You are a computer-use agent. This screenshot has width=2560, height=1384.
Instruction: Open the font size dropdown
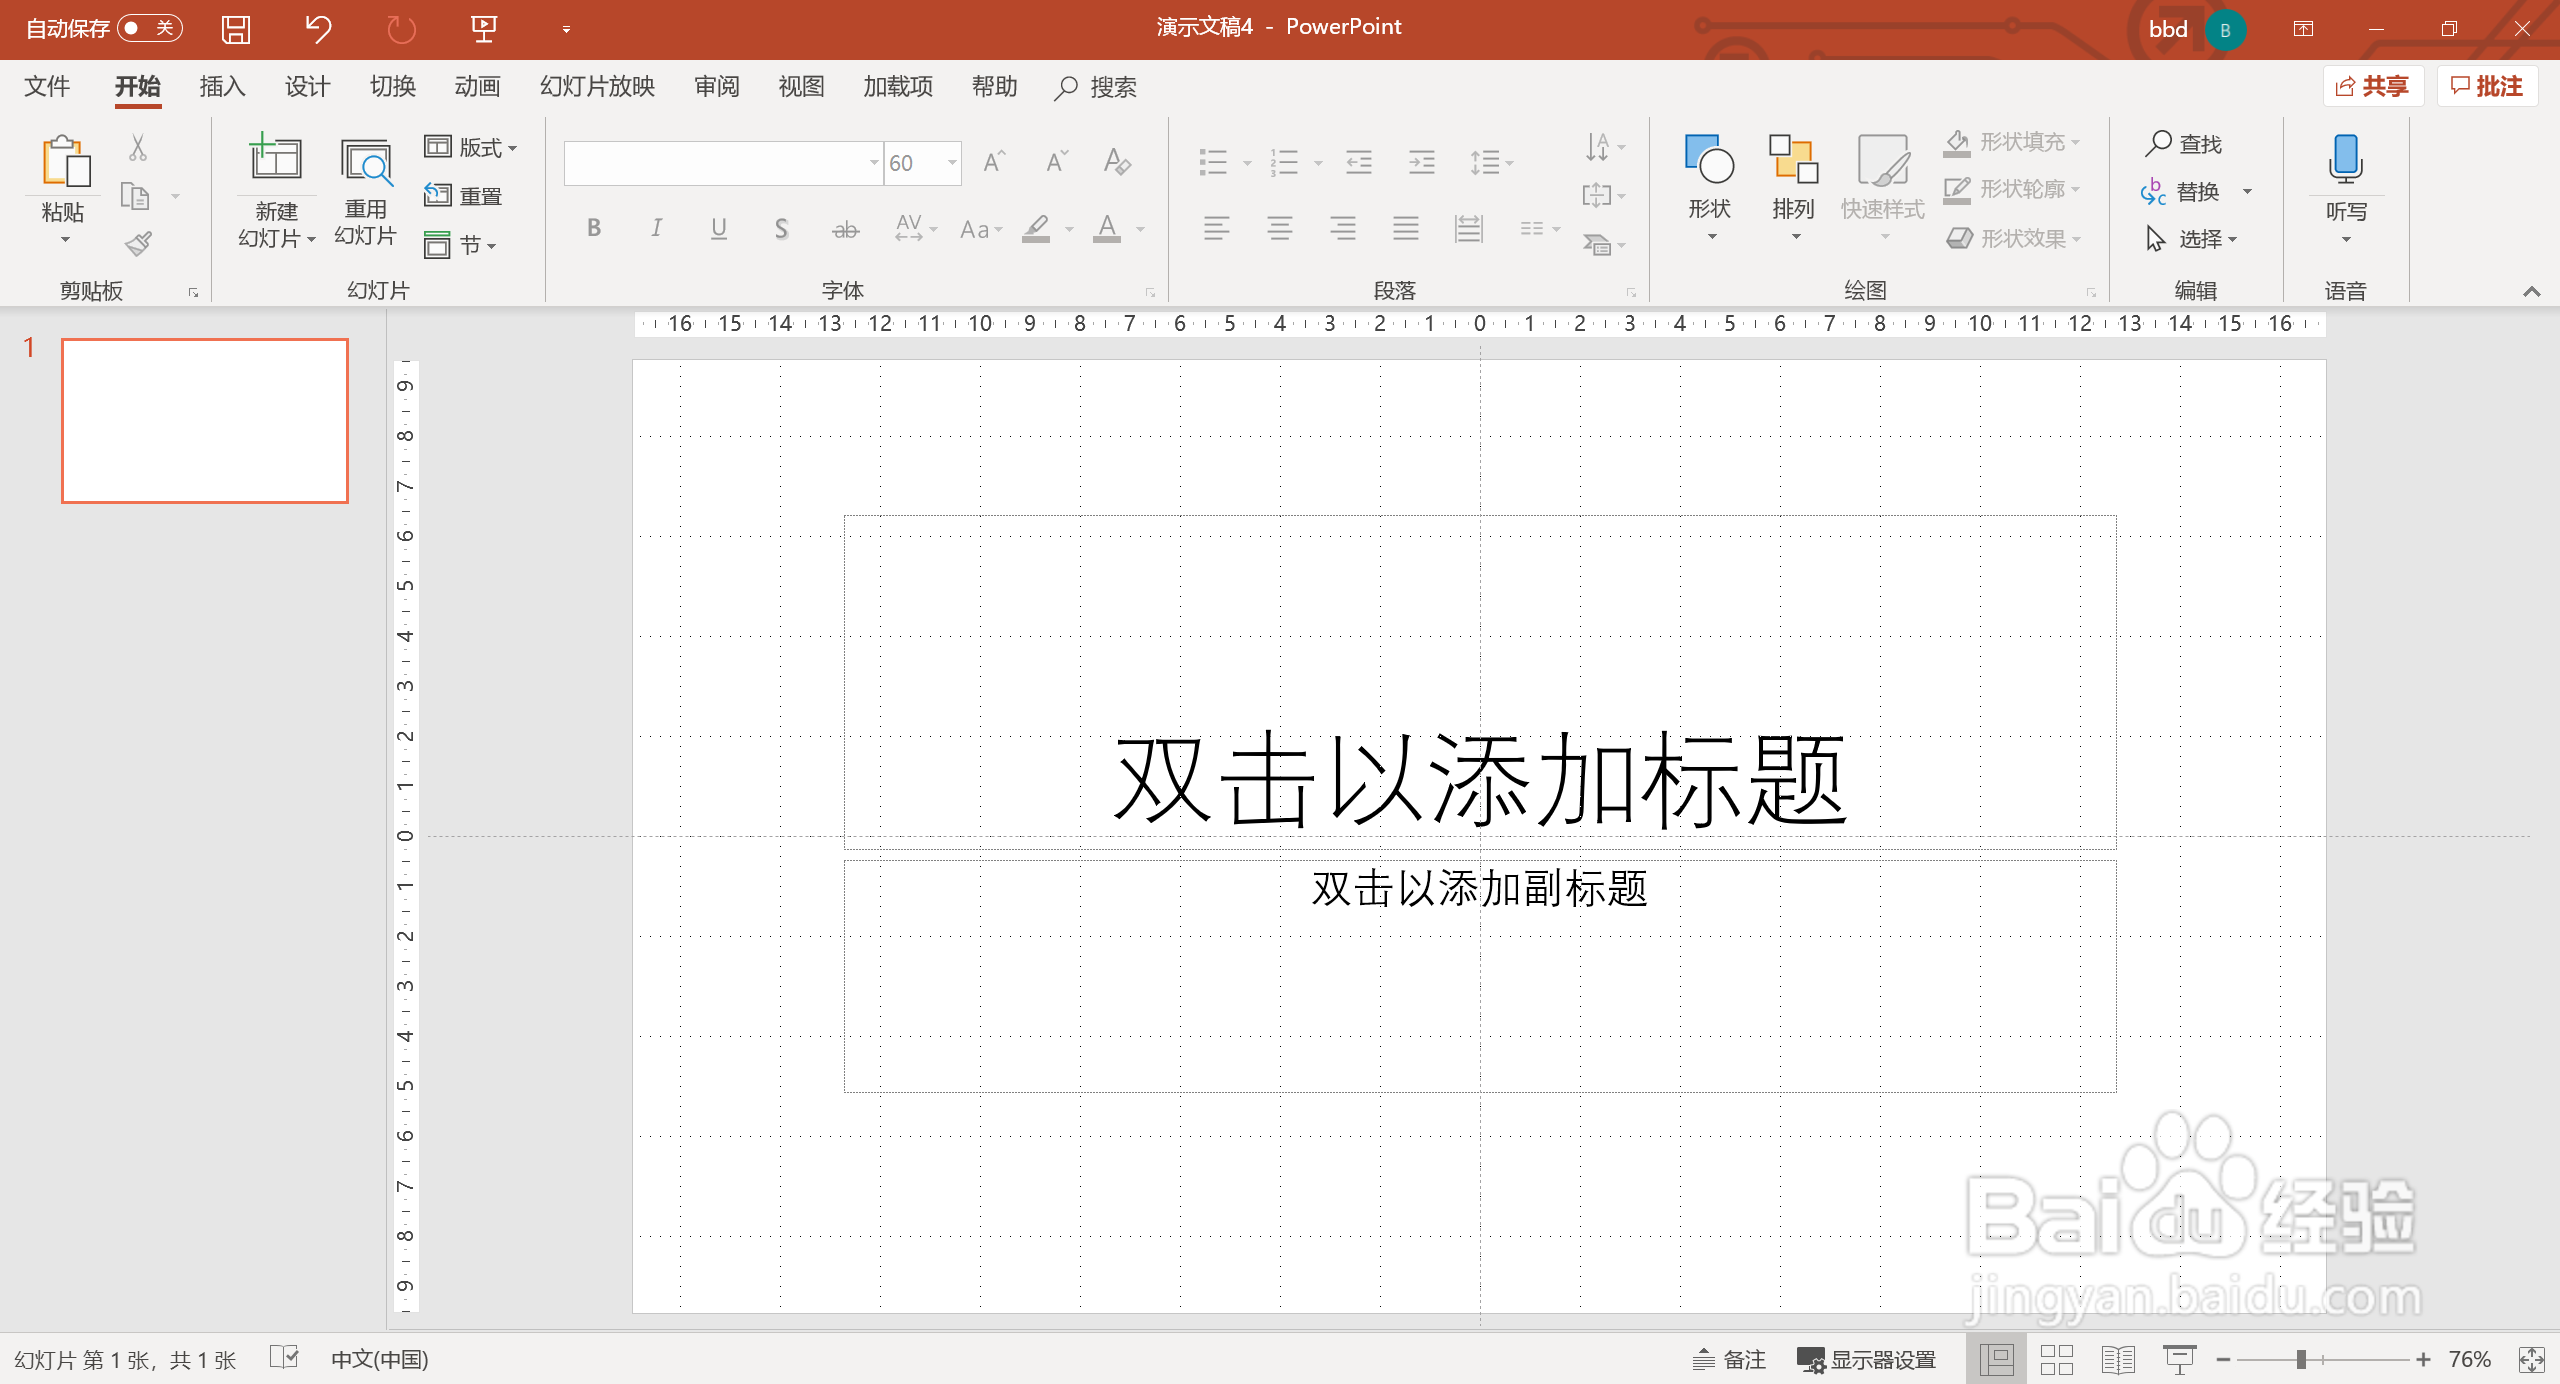[950, 162]
